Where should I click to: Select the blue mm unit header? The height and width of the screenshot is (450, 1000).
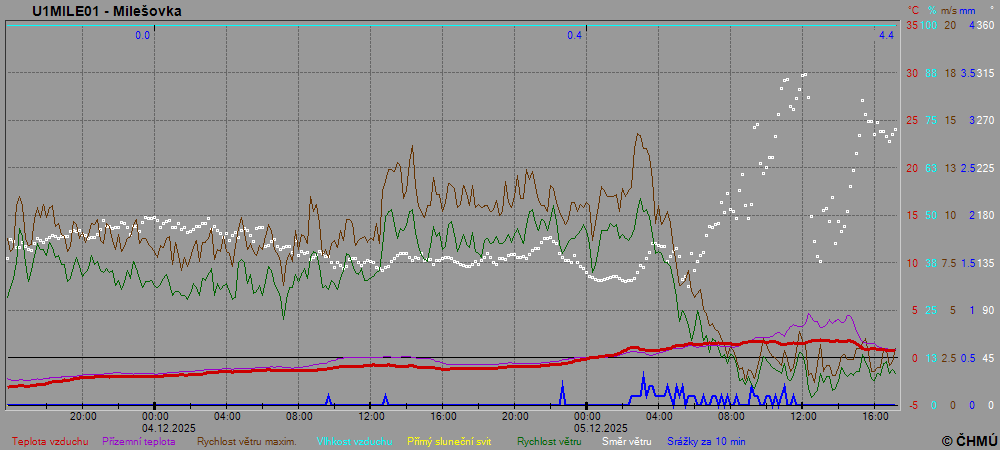(969, 10)
